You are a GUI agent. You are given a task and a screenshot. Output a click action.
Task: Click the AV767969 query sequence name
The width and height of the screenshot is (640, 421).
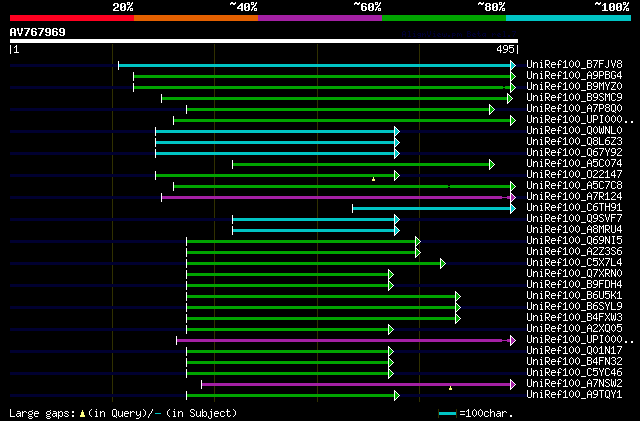[38, 32]
